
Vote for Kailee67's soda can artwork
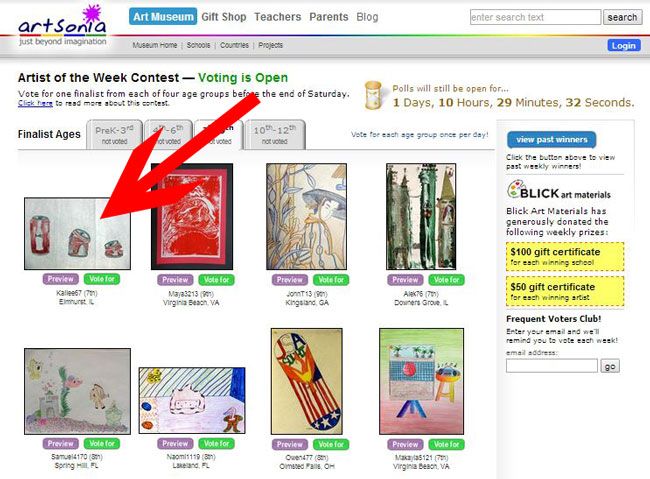(x=102, y=279)
